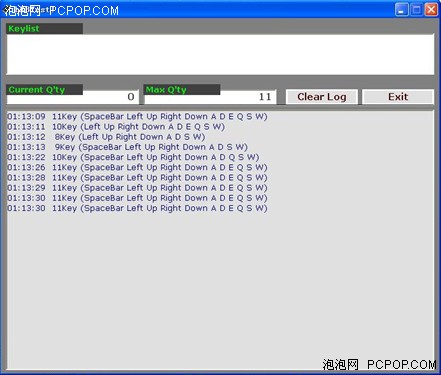Focus the Keylist white text area
This screenshot has height=375, width=441.
coord(220,54)
